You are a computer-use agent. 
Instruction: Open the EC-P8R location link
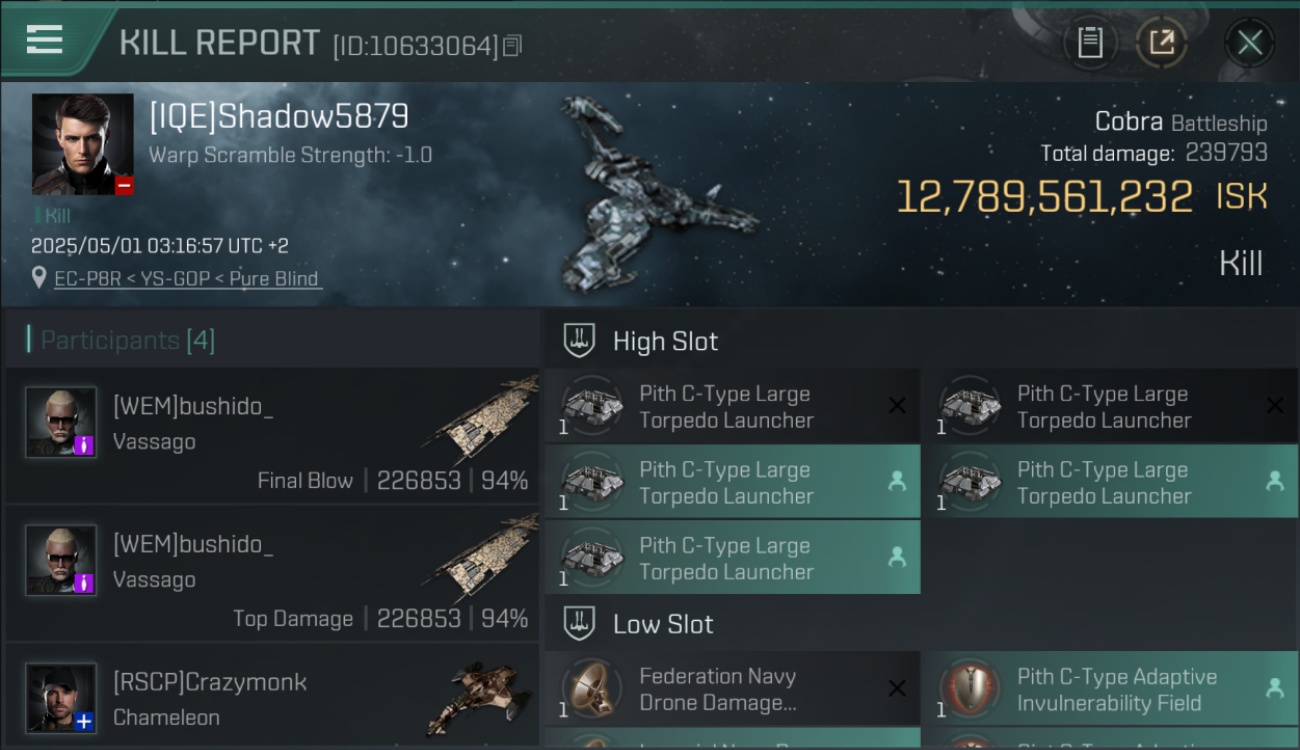click(188, 279)
